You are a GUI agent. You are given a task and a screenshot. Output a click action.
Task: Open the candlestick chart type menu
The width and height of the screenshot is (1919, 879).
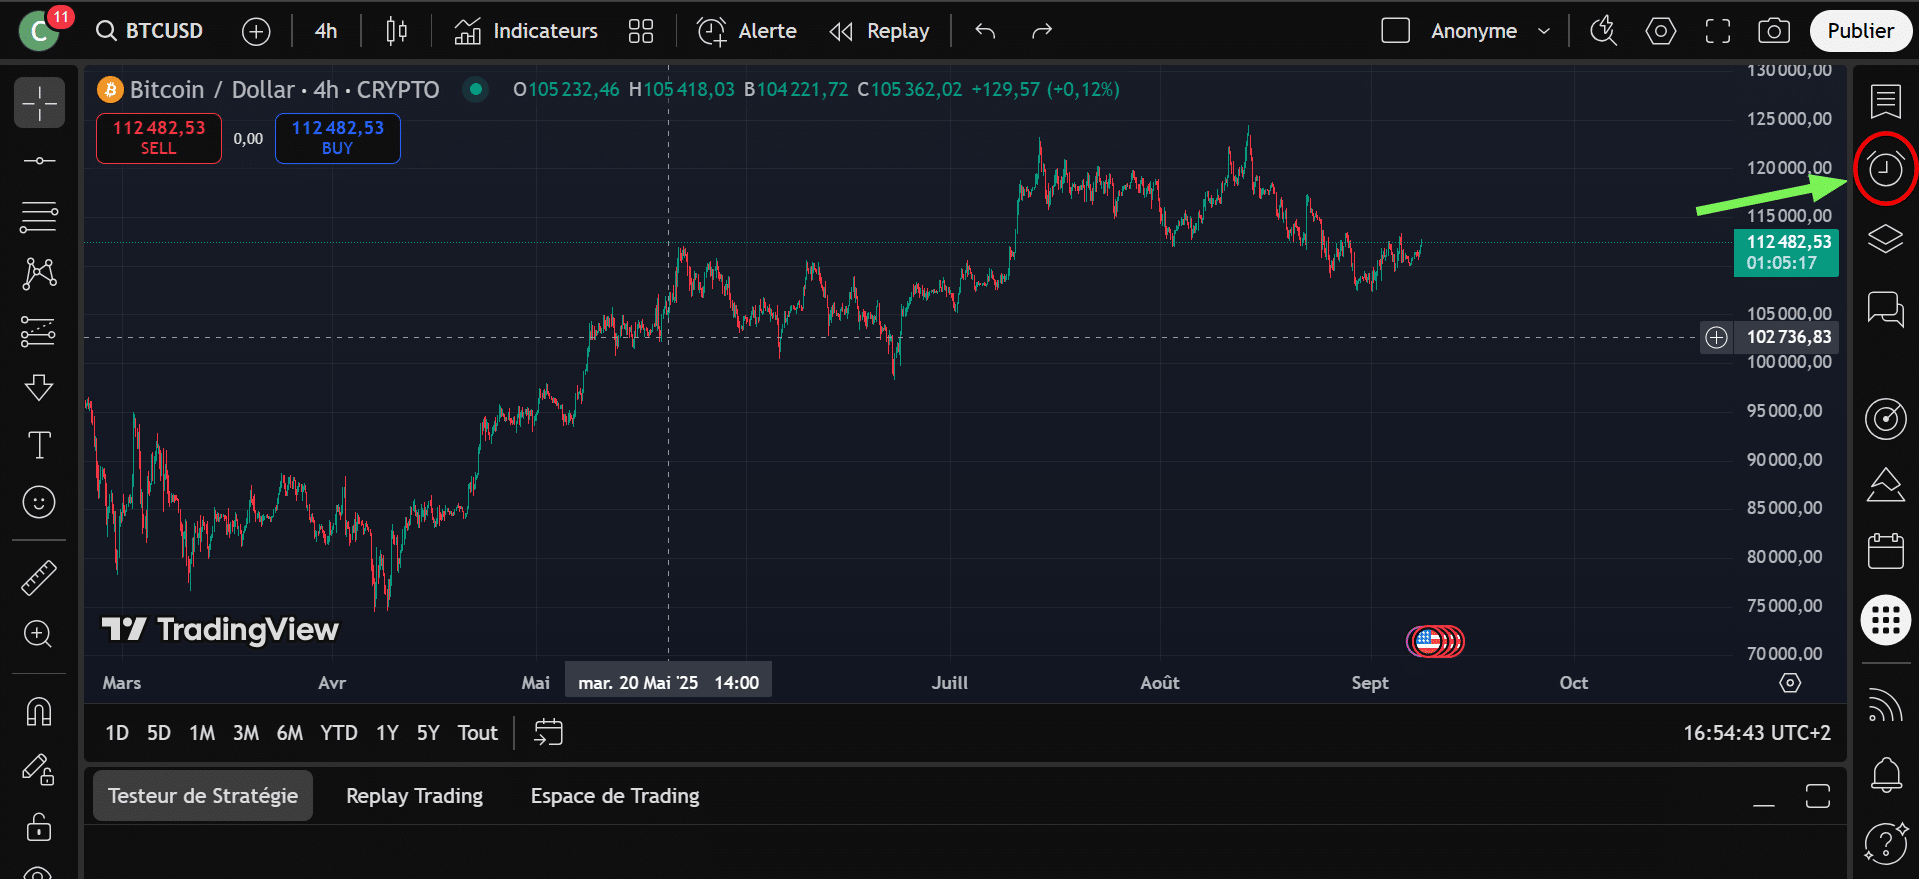coord(396,31)
